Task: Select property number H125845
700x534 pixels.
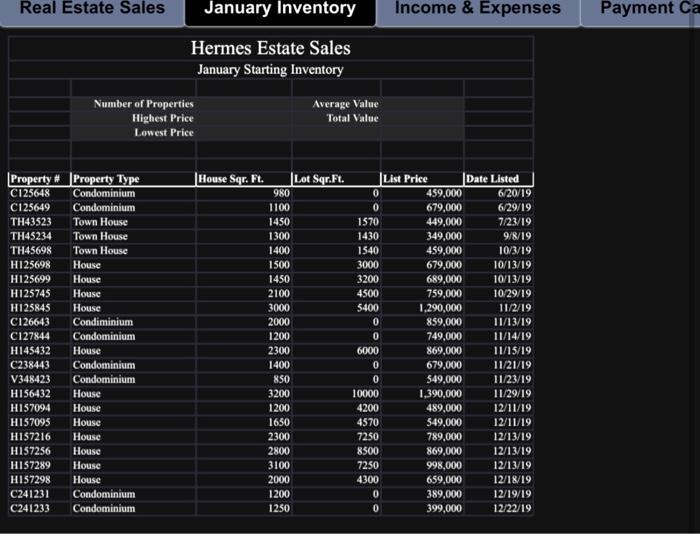Action: coord(39,308)
